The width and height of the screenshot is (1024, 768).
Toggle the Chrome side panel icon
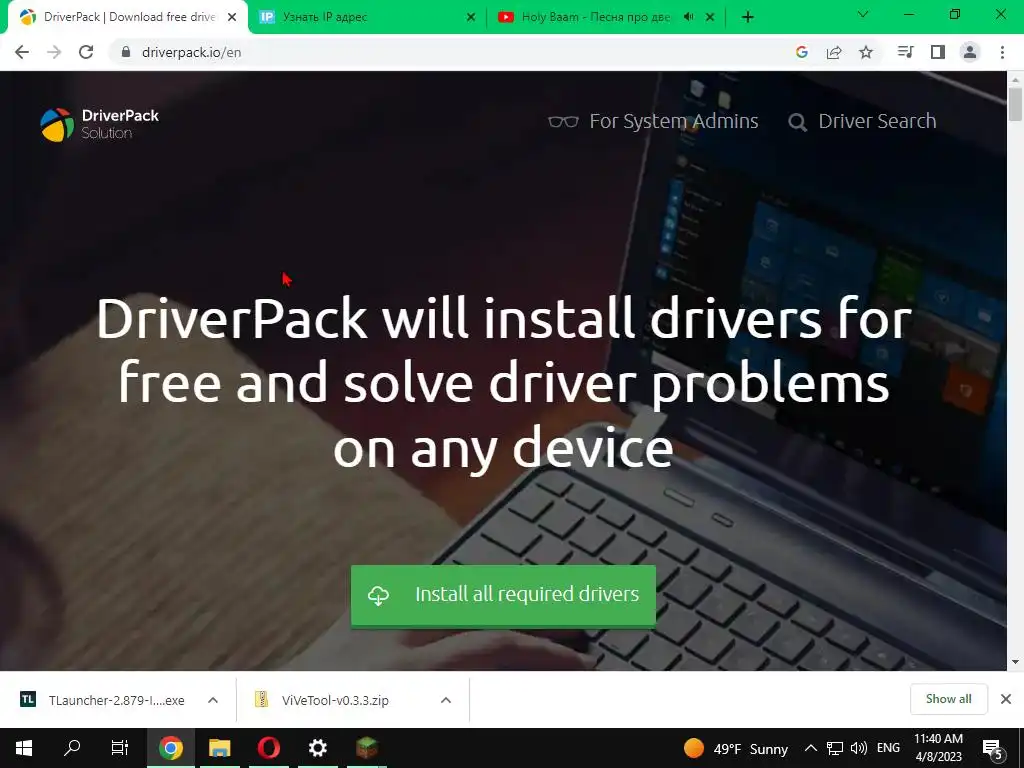pos(938,52)
